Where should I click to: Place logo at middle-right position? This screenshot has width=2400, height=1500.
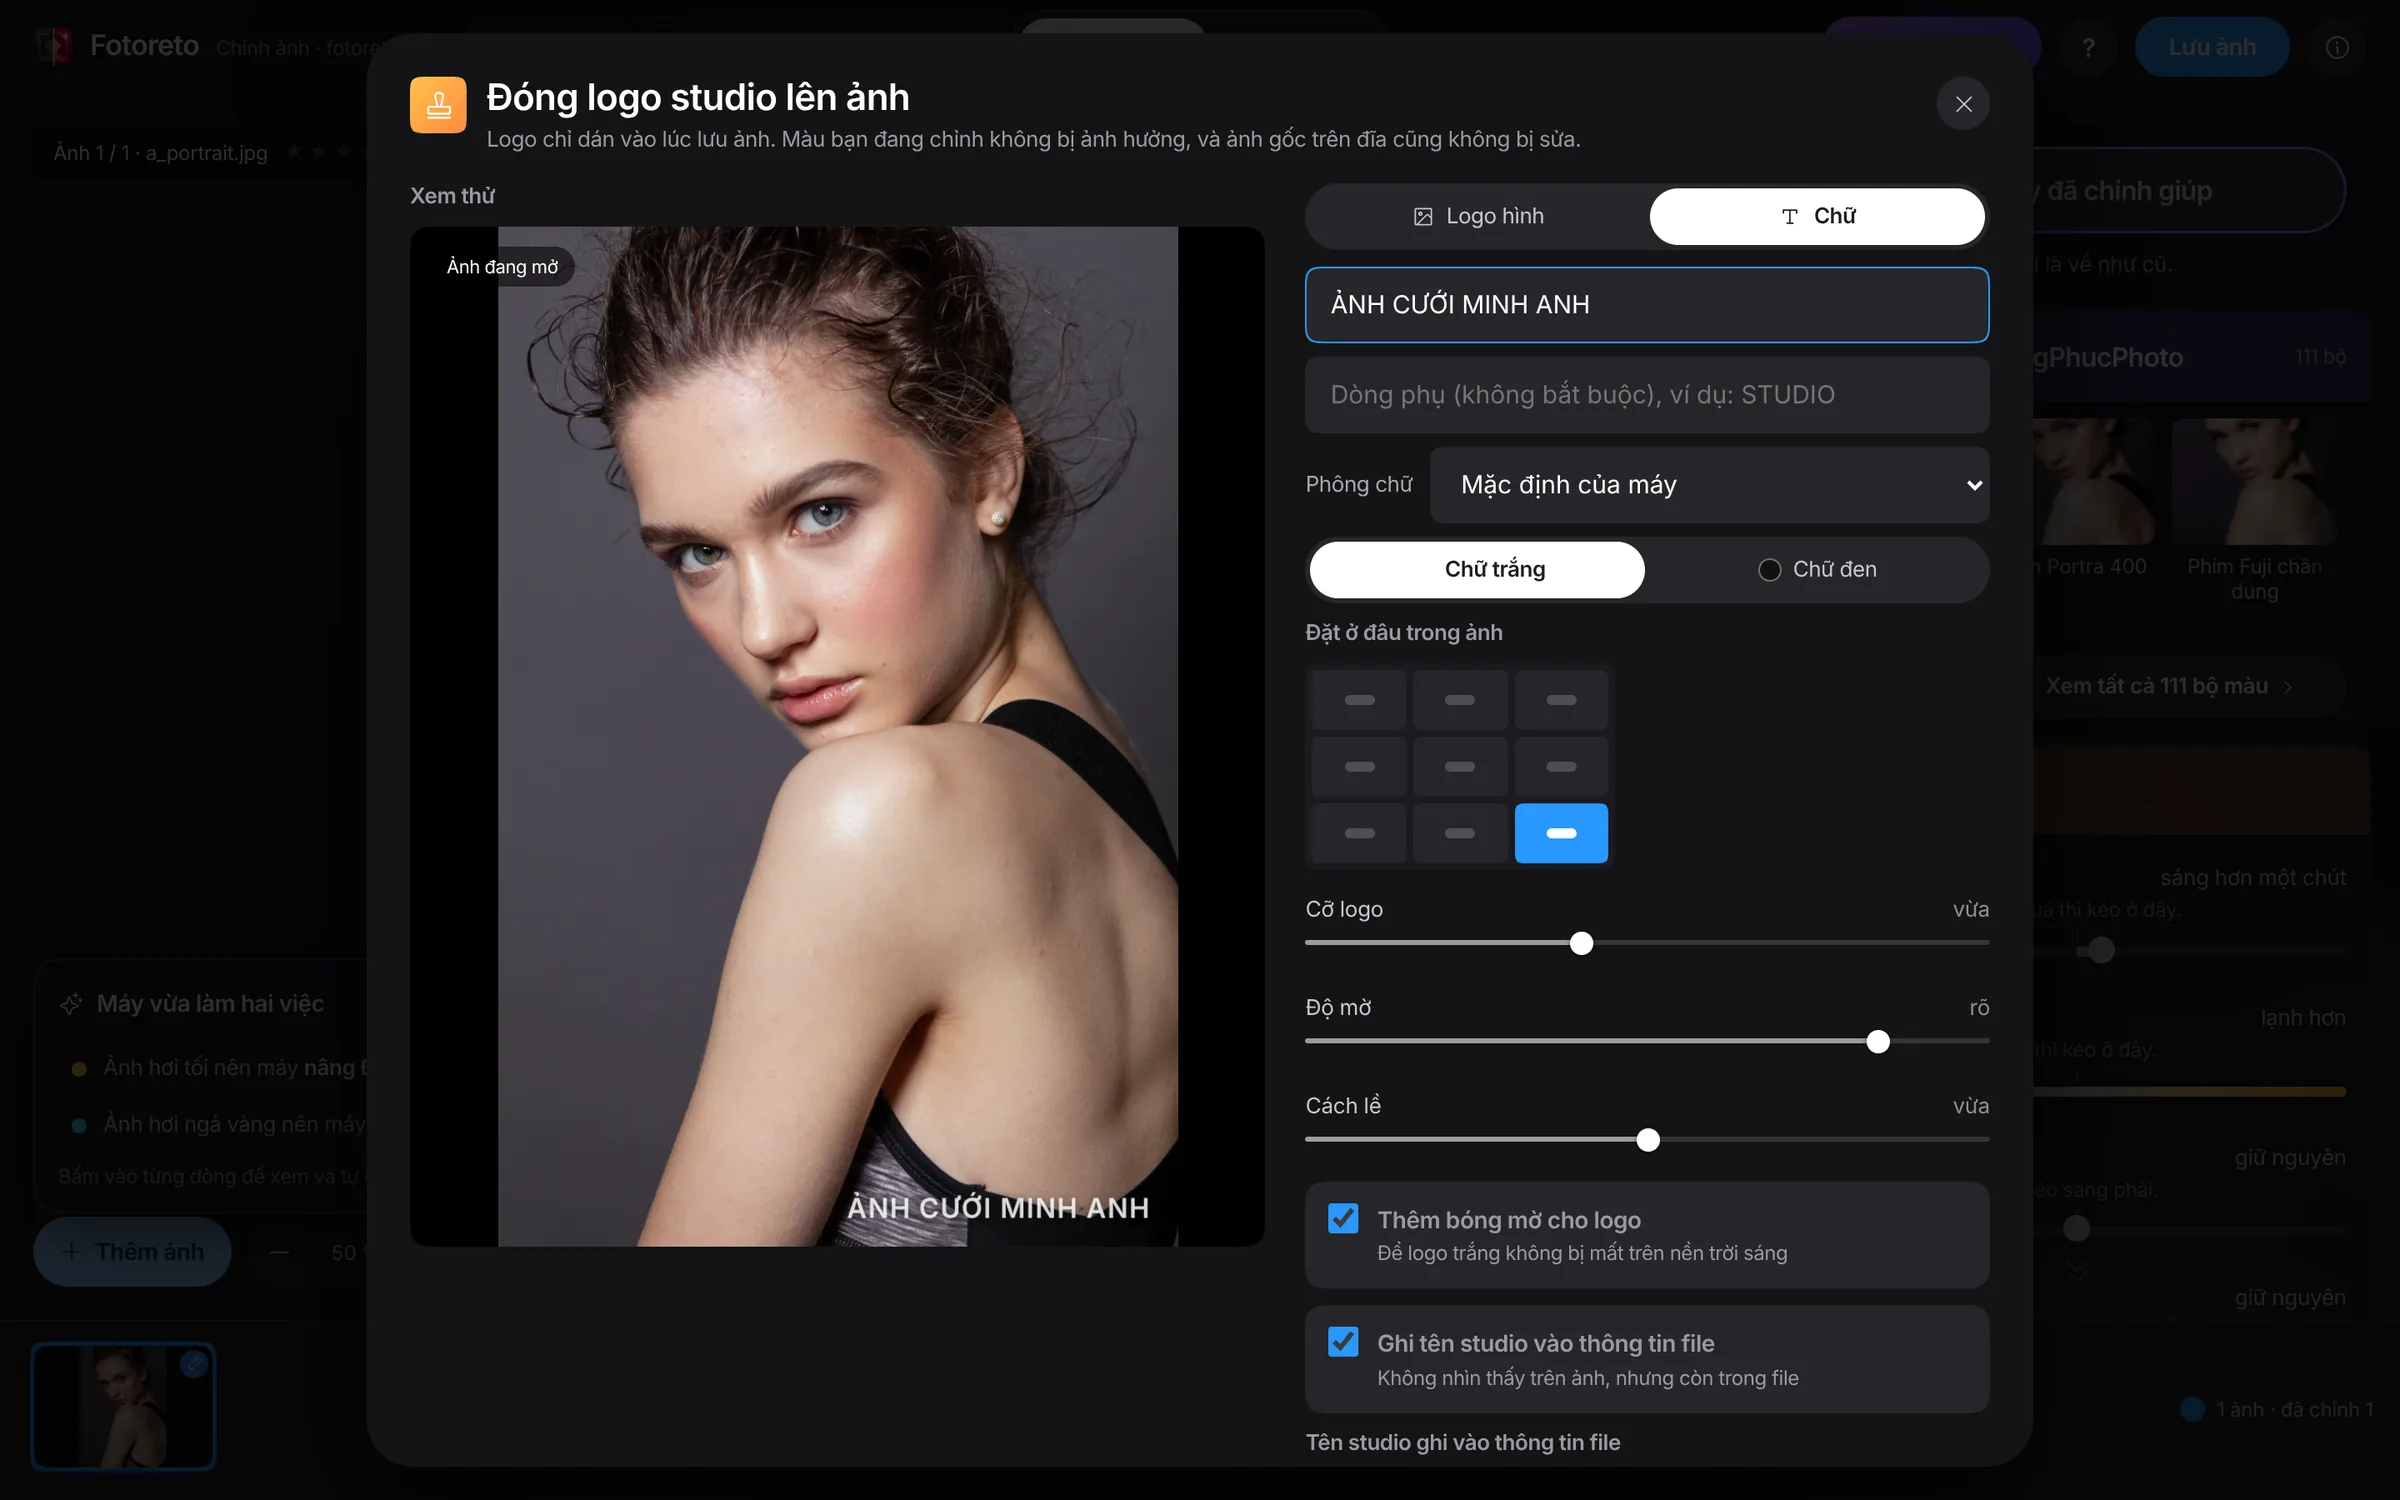tap(1561, 767)
